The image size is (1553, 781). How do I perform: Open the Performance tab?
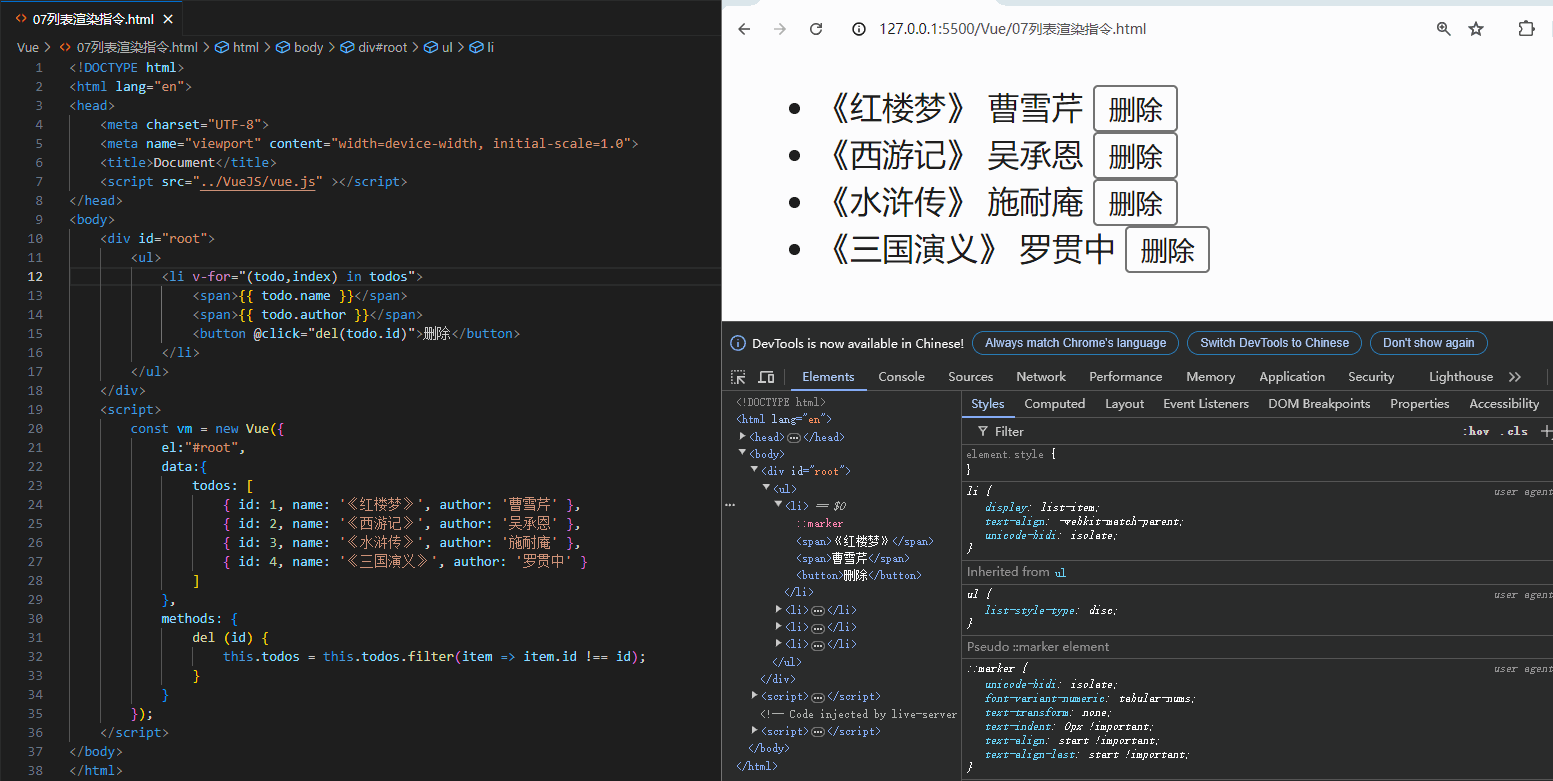pyautogui.click(x=1125, y=377)
